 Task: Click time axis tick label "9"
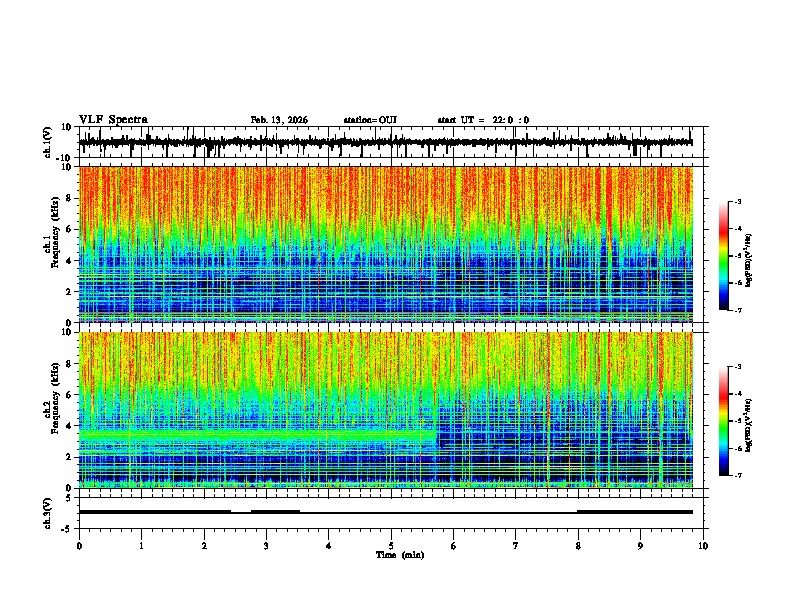click(640, 546)
